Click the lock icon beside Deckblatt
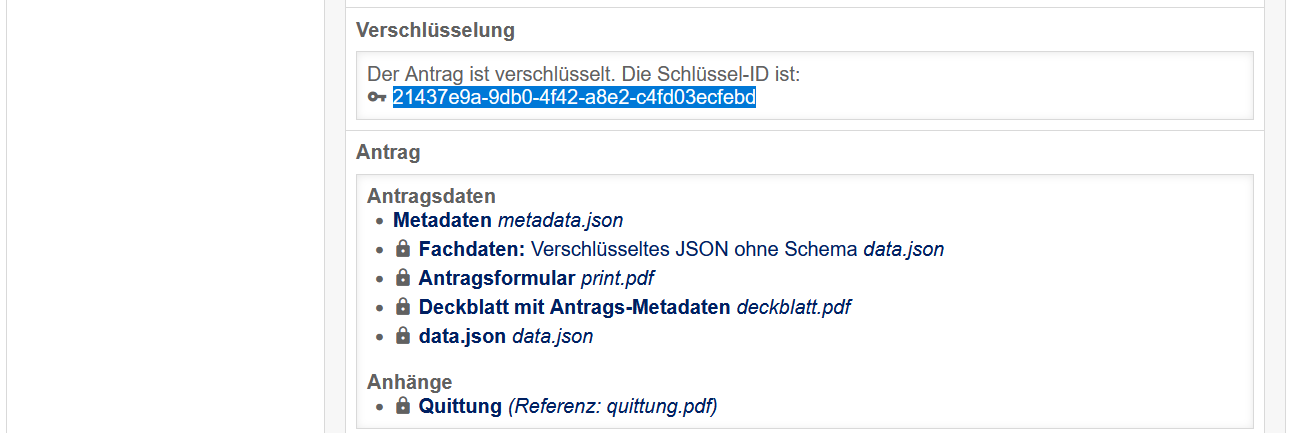This screenshot has width=1294, height=433. point(403,306)
